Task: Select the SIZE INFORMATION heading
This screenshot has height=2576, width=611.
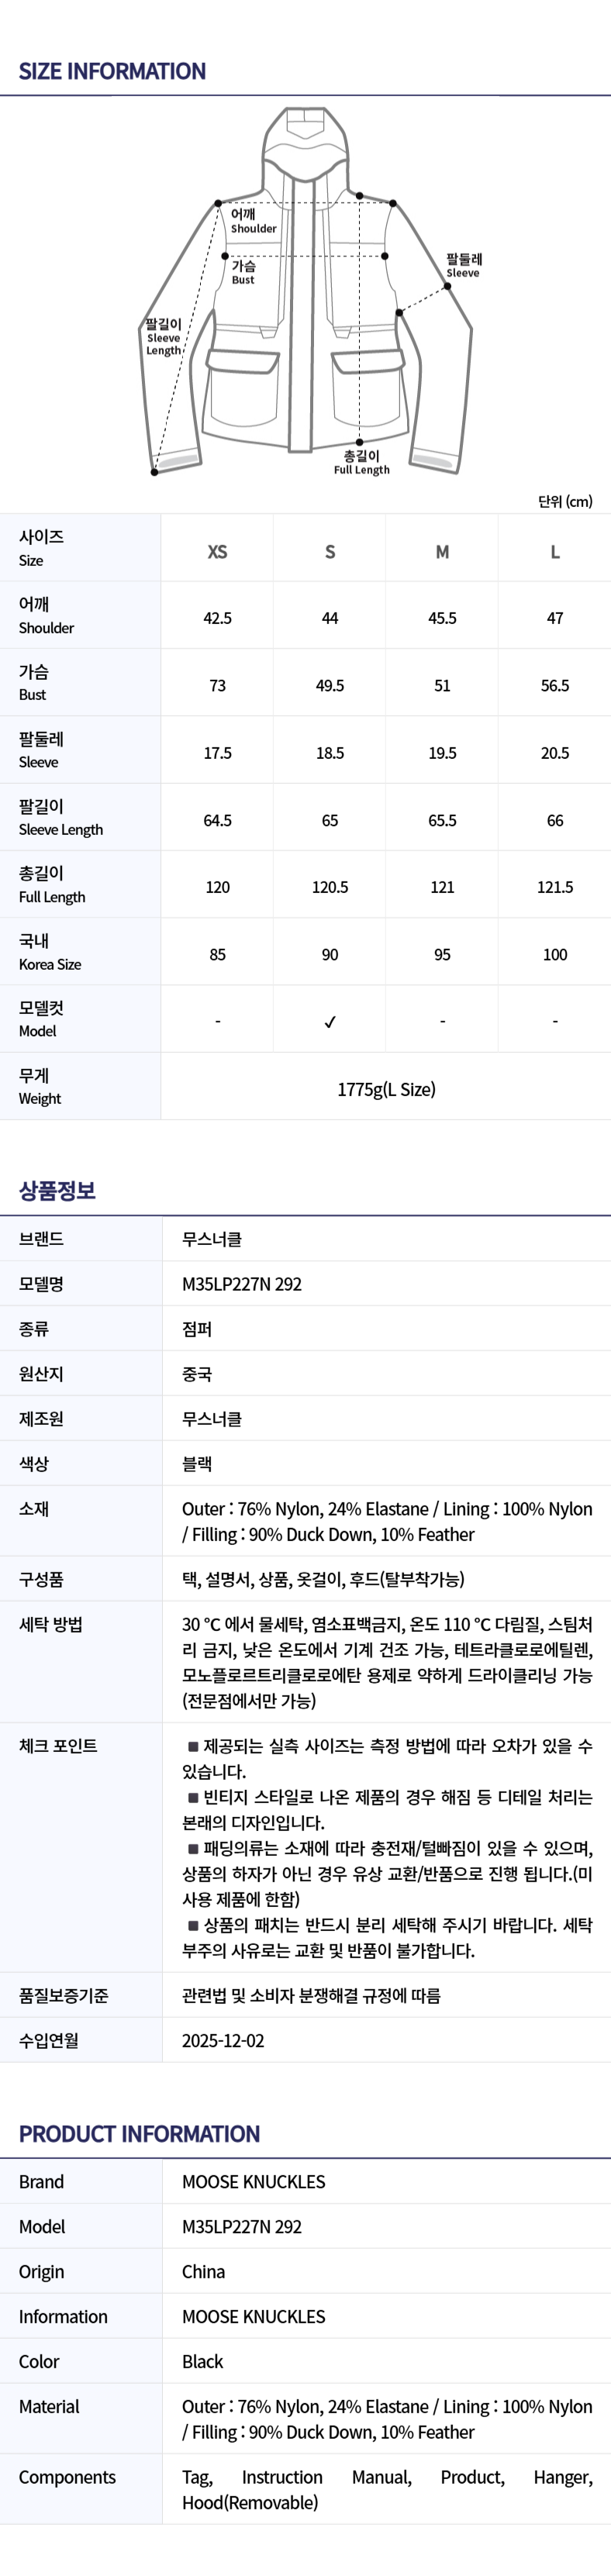Action: tap(112, 71)
